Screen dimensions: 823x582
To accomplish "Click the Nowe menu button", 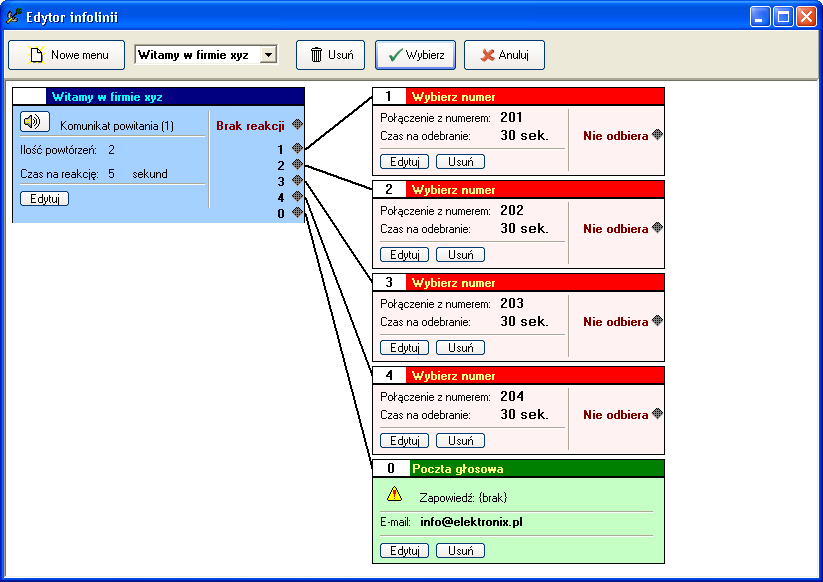I will [67, 55].
